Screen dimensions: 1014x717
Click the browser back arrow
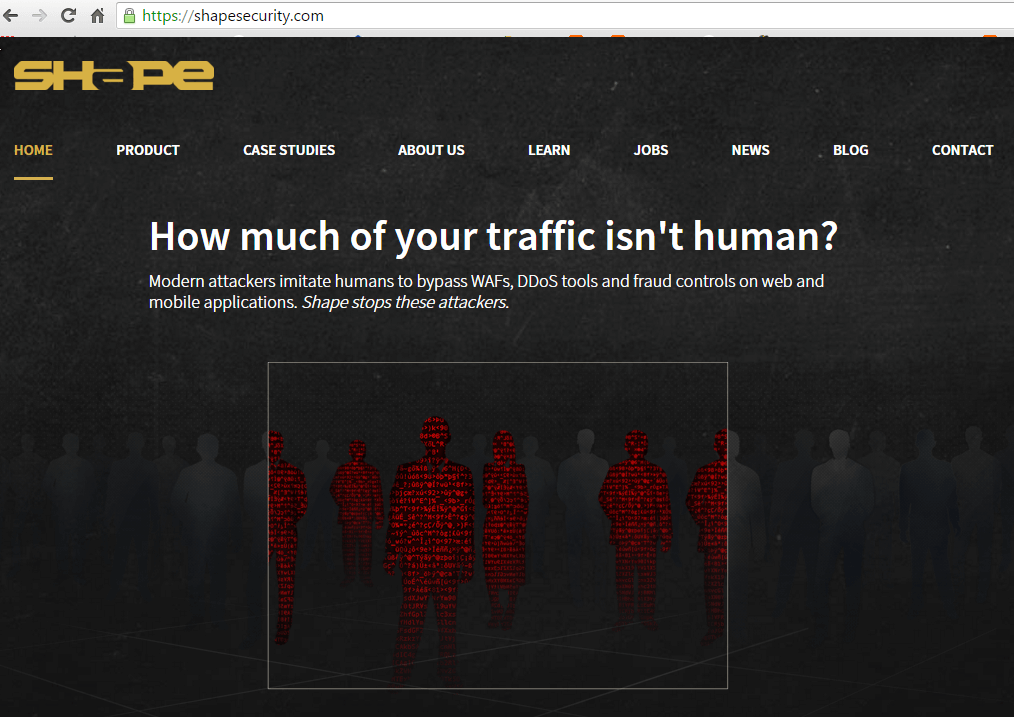(11, 16)
